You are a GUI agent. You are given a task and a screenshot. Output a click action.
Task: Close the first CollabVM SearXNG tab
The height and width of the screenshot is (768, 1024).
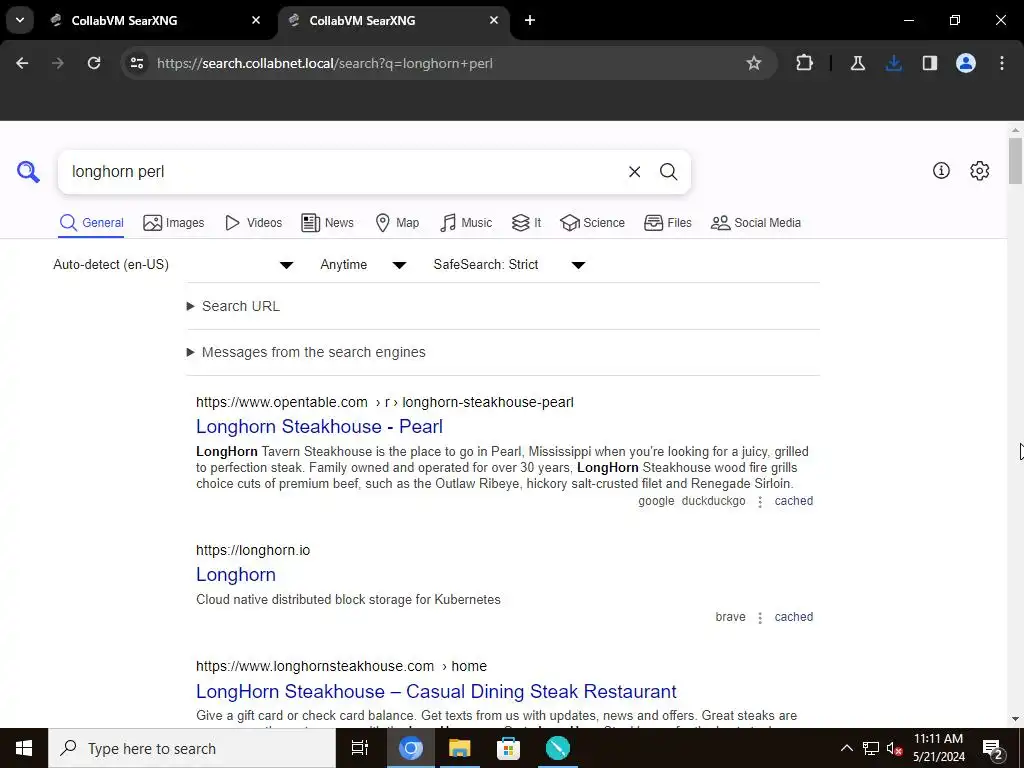click(256, 20)
